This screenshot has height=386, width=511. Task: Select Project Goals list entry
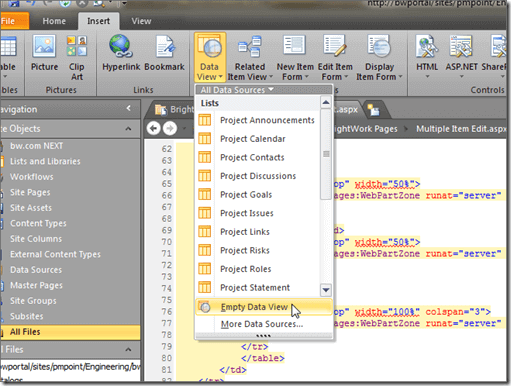tap(258, 194)
